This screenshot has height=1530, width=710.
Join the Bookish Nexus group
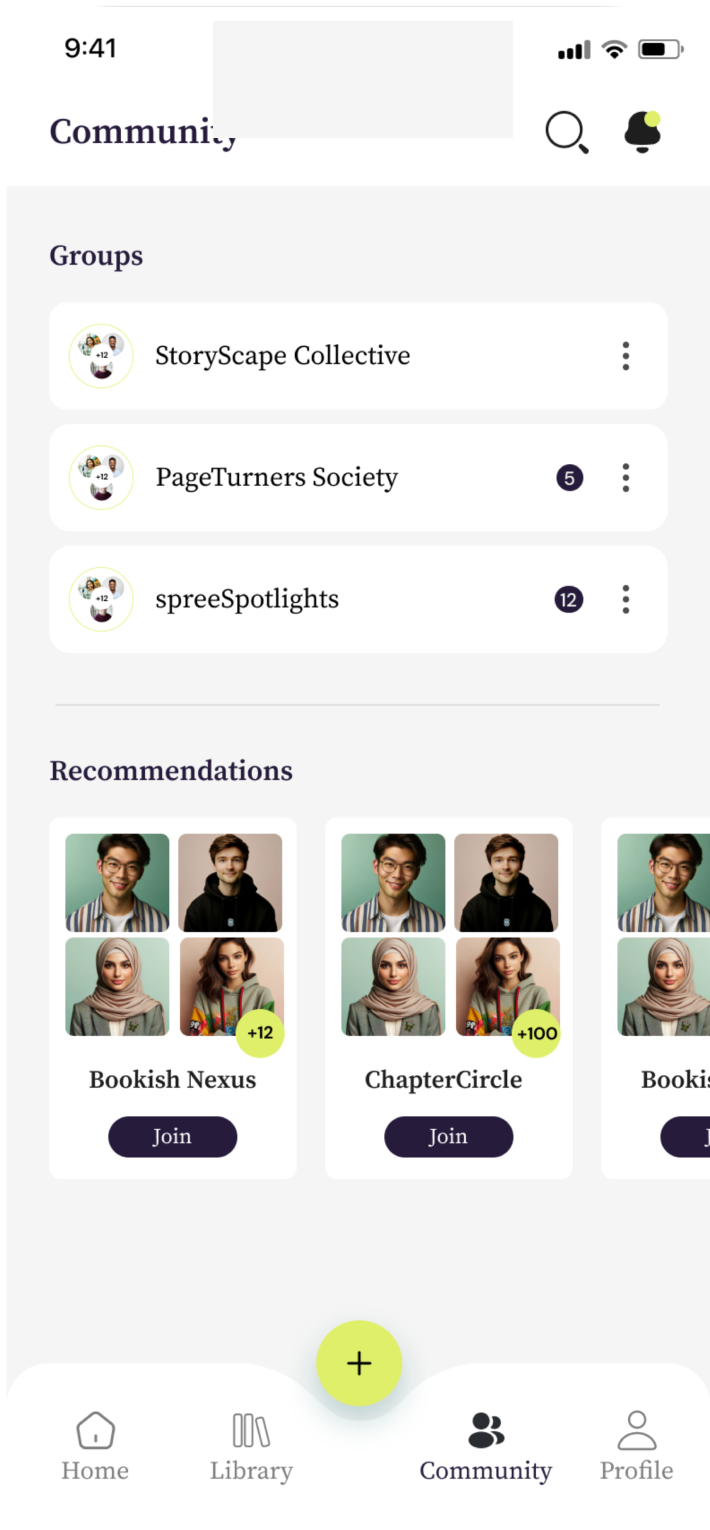pyautogui.click(x=172, y=1137)
